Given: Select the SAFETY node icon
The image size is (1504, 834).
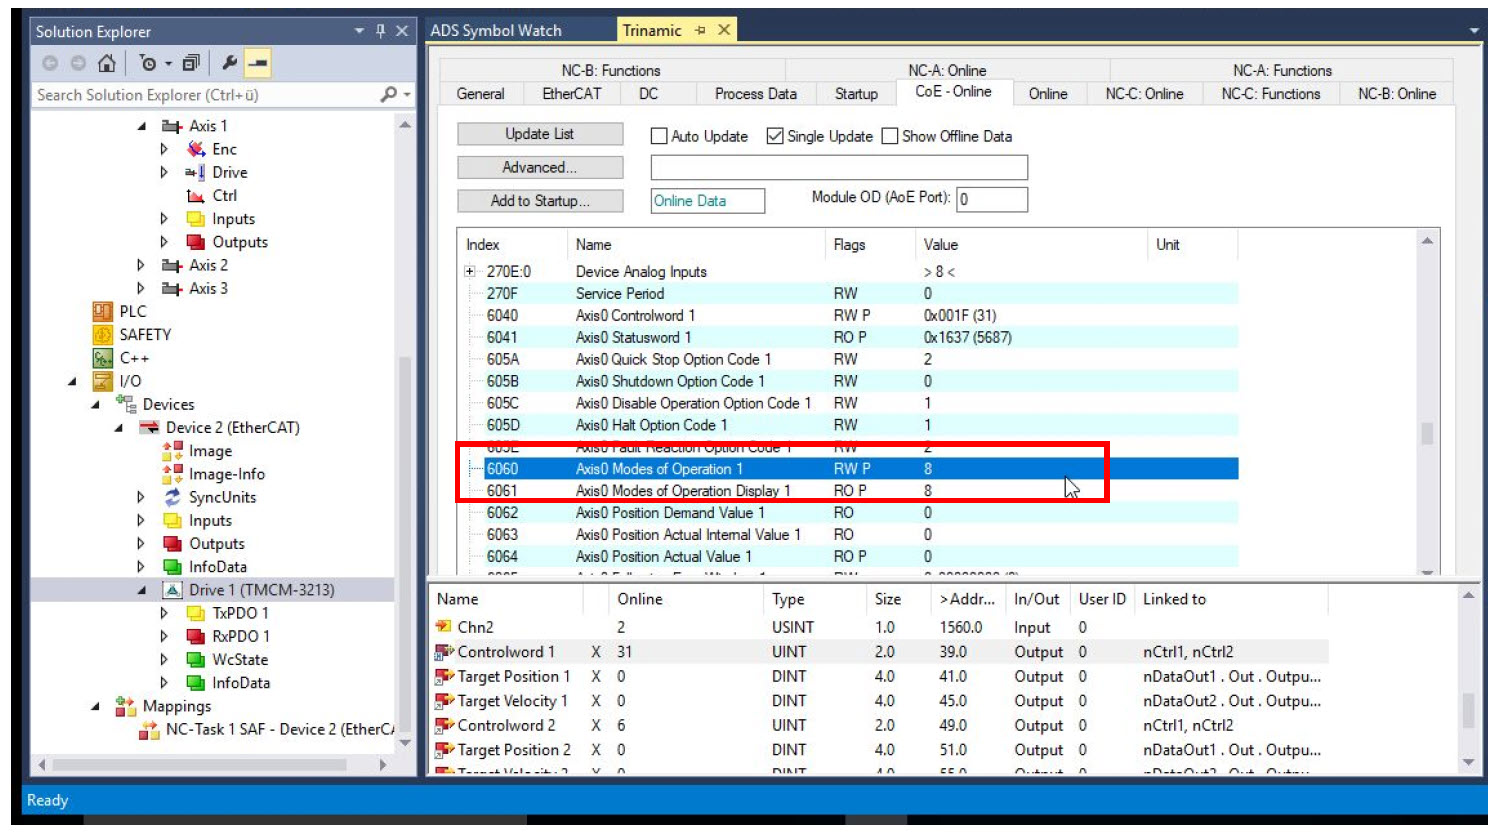Looking at the screenshot, I should click(x=102, y=334).
